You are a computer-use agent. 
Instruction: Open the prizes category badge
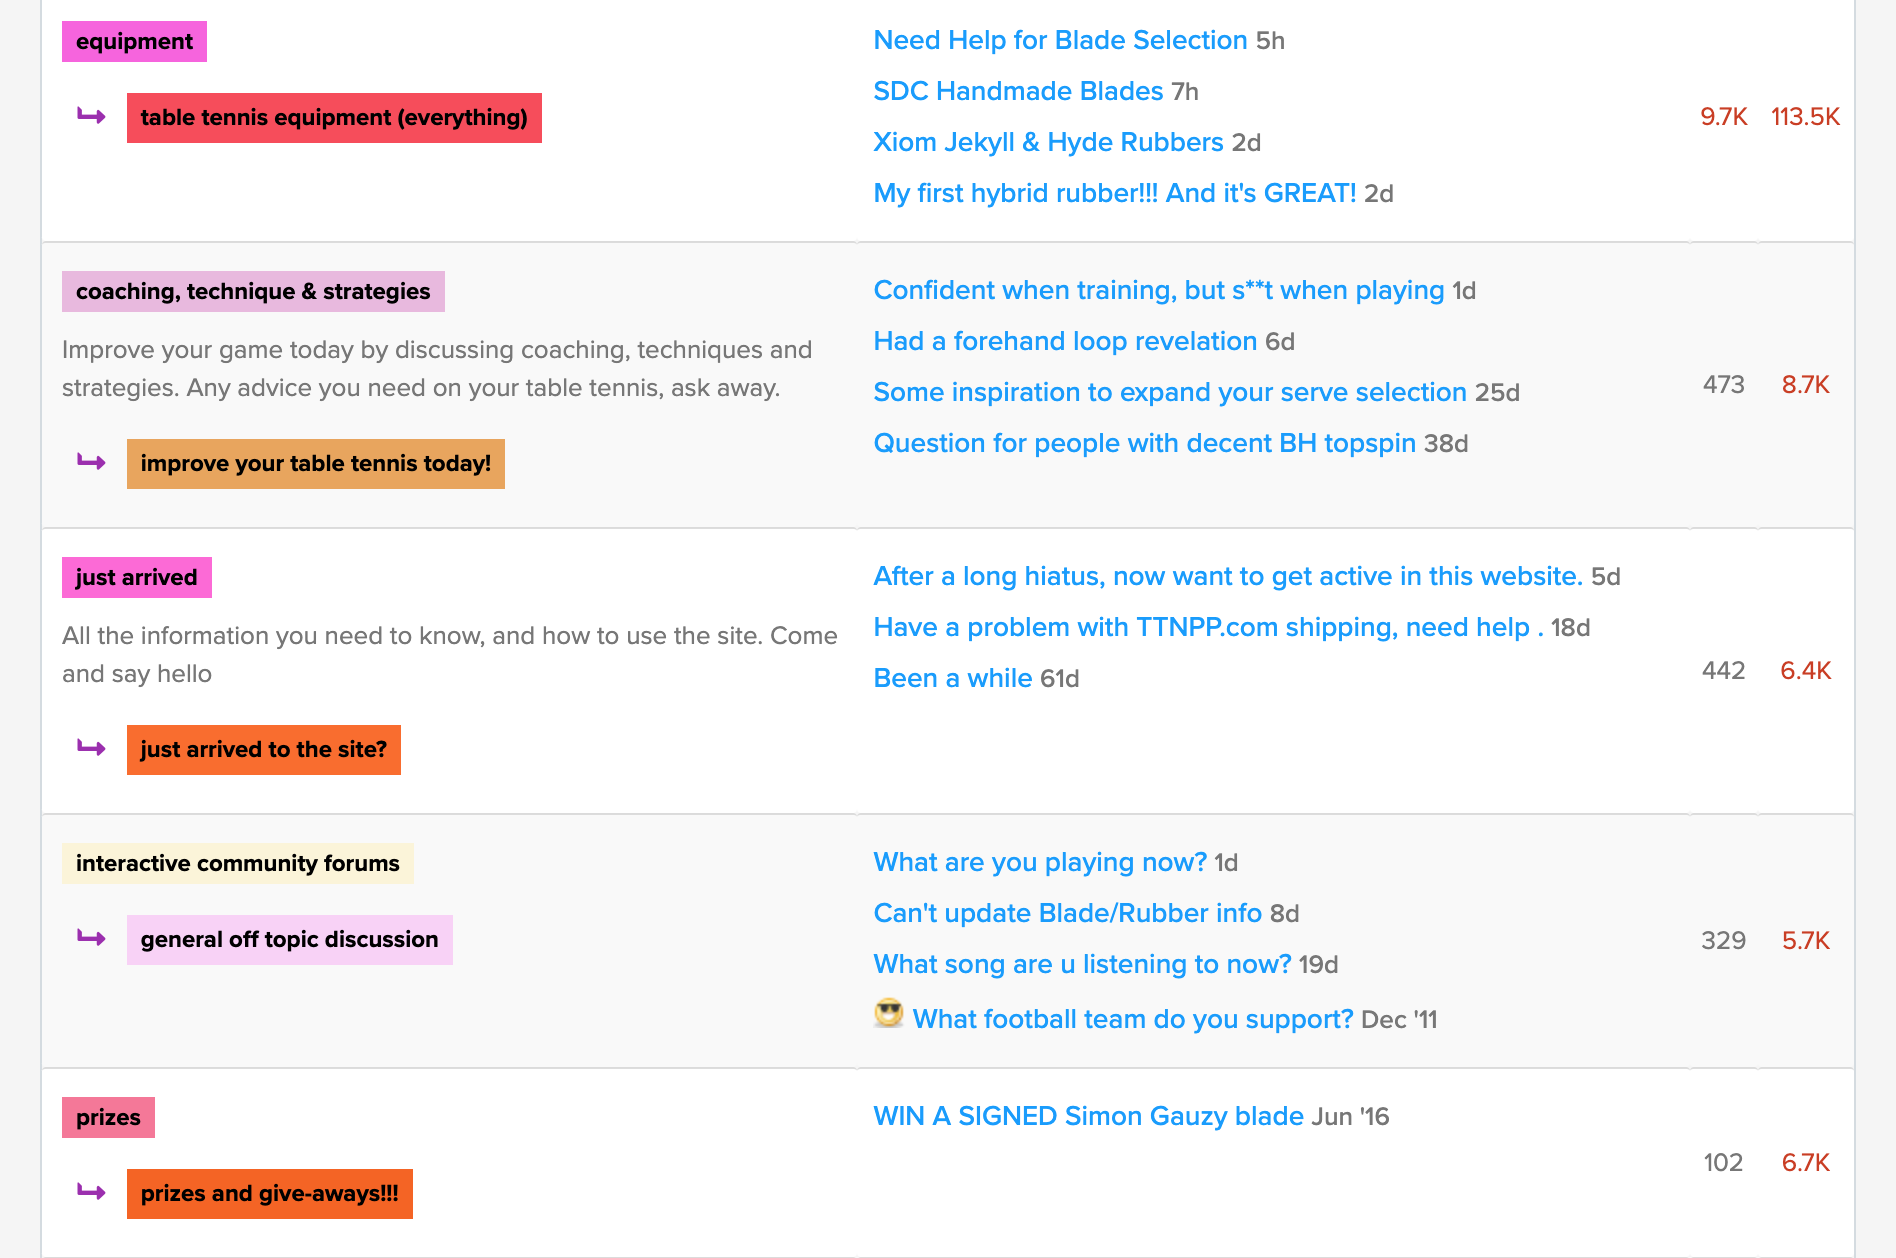[108, 1118]
